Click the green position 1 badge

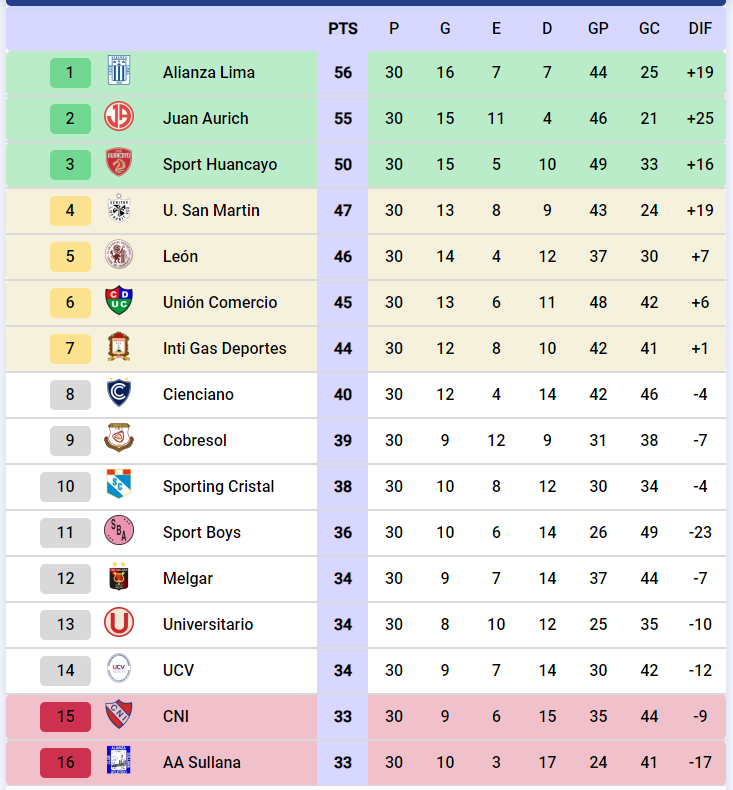(70, 72)
